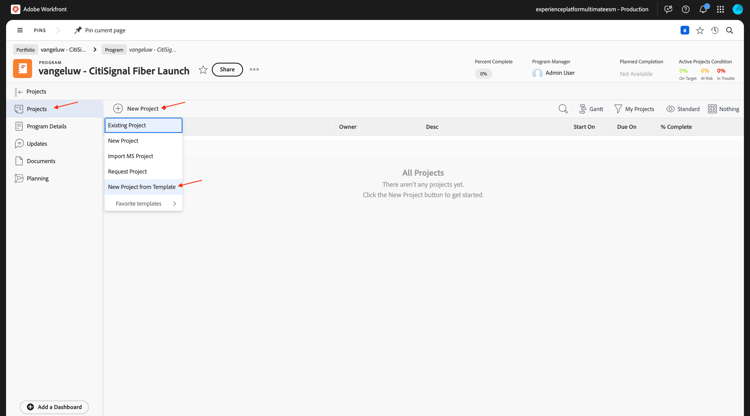Image resolution: width=750 pixels, height=416 pixels.
Task: Click the global search magnifier icon
Action: (x=729, y=30)
